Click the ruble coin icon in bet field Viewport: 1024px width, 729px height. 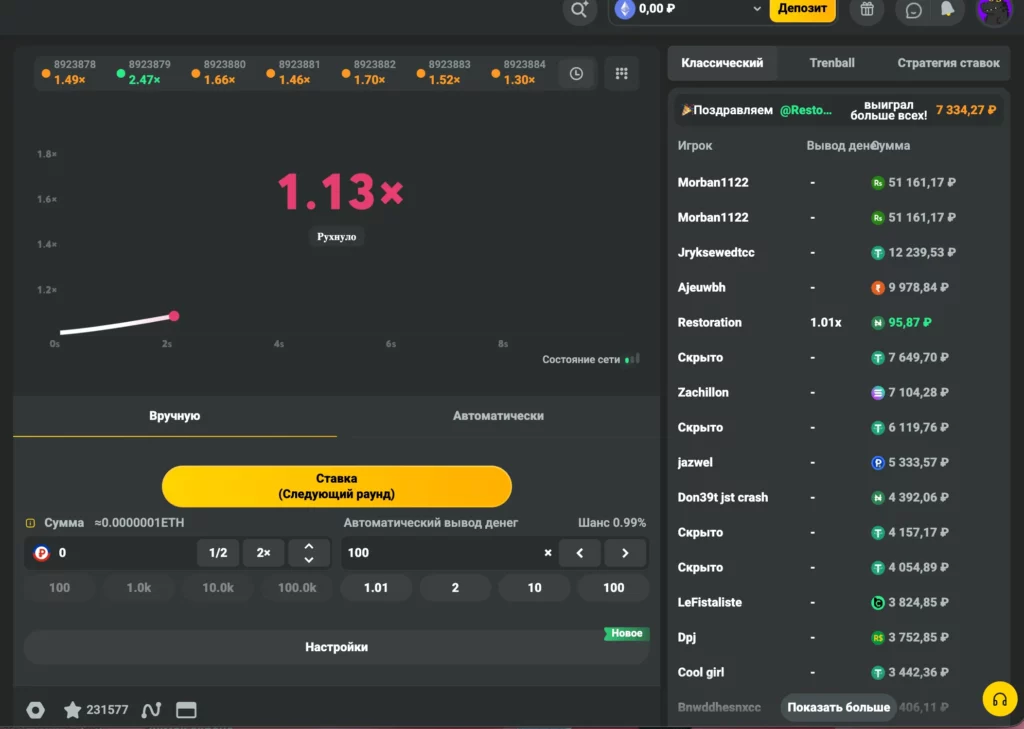pyautogui.click(x=41, y=553)
